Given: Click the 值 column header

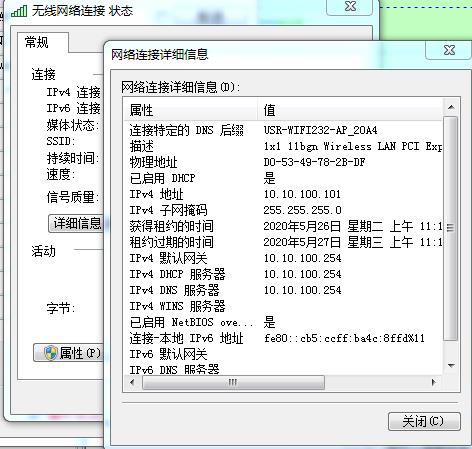Looking at the screenshot, I should 350,110.
